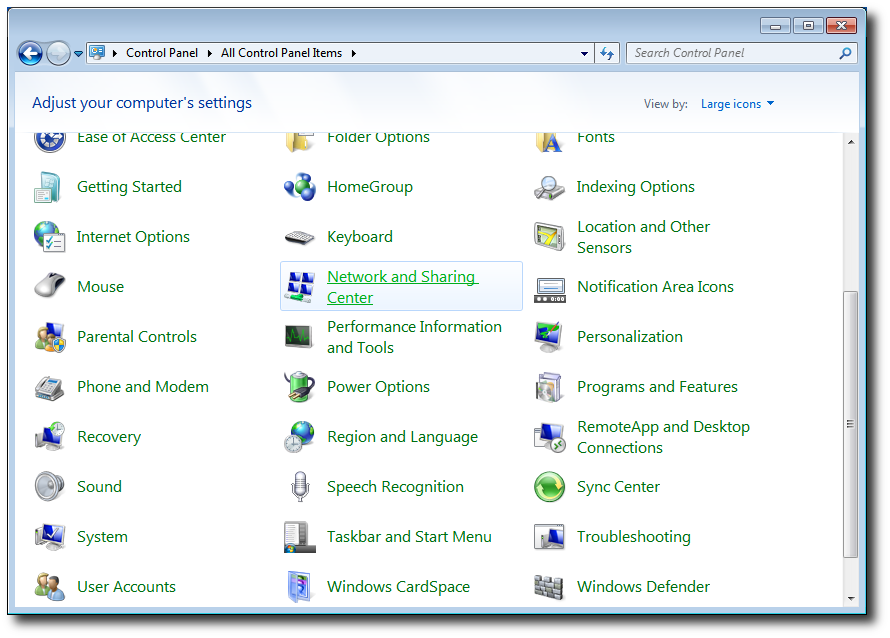
Task: Go back with the Back button
Action: [x=30, y=54]
